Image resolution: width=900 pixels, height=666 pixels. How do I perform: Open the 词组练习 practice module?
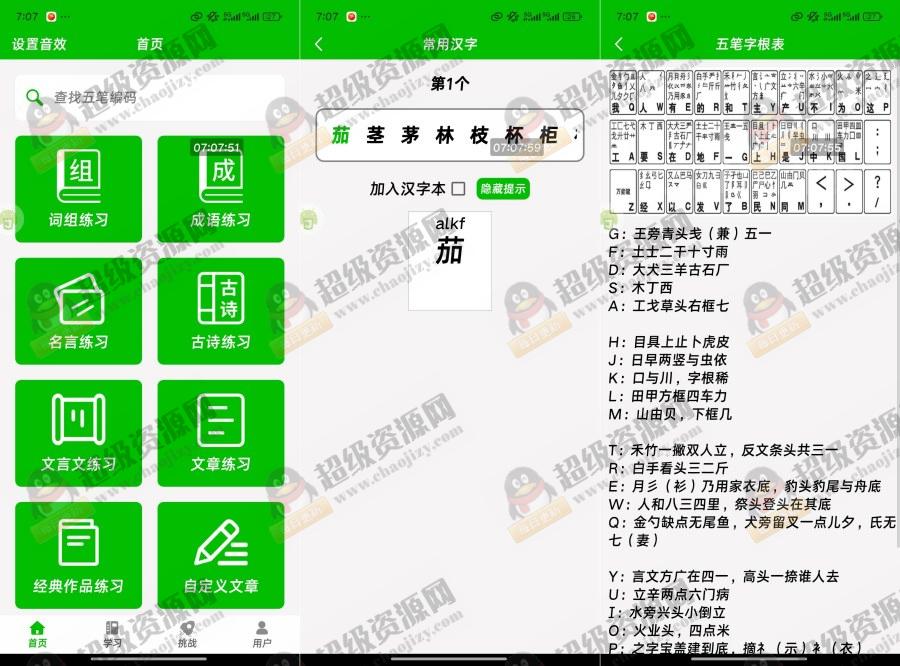pyautogui.click(x=79, y=188)
